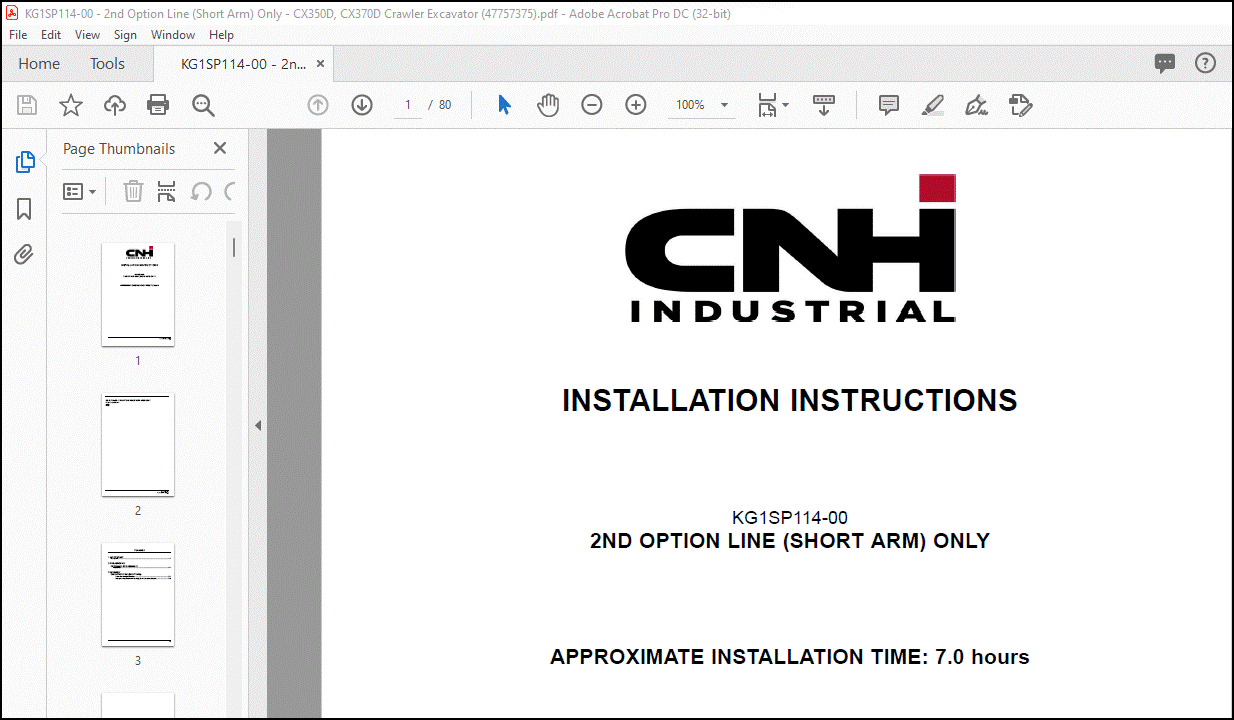Open the Sign document tool
1234x720 pixels.
[977, 105]
